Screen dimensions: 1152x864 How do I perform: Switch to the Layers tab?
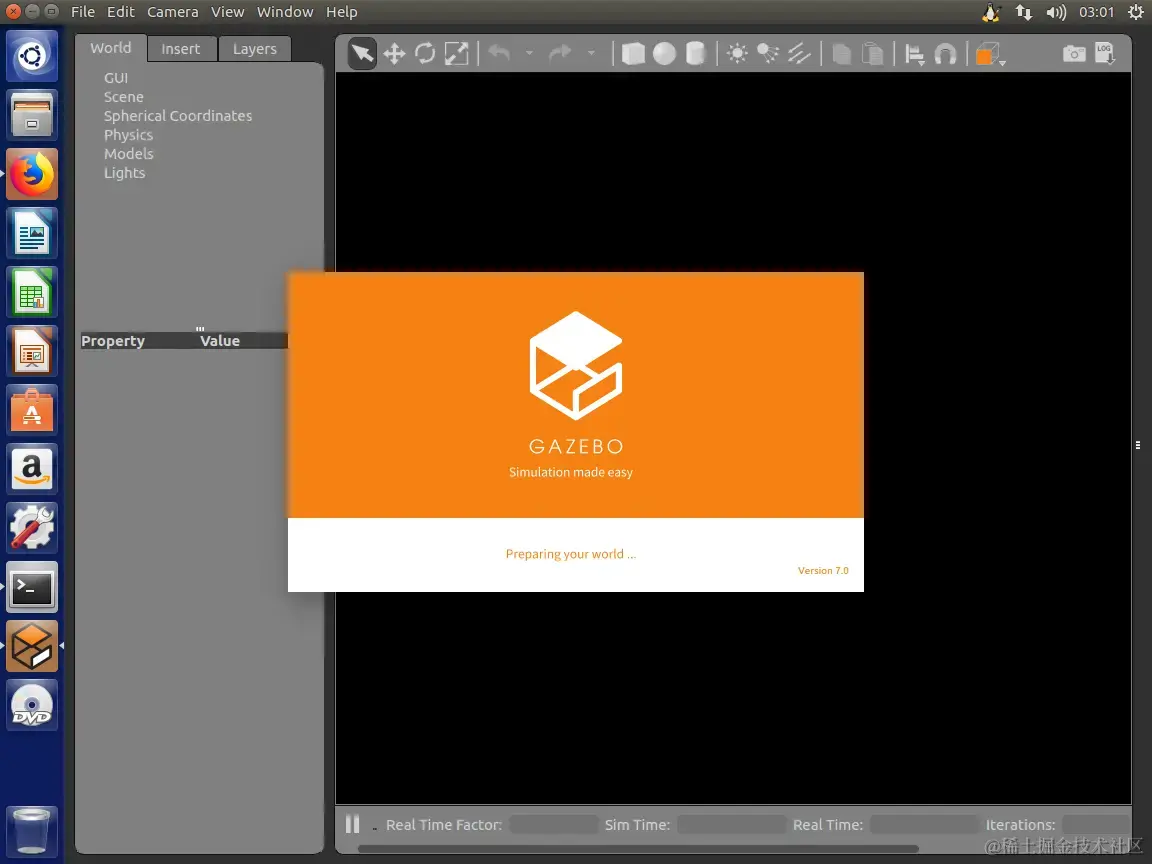click(x=255, y=48)
